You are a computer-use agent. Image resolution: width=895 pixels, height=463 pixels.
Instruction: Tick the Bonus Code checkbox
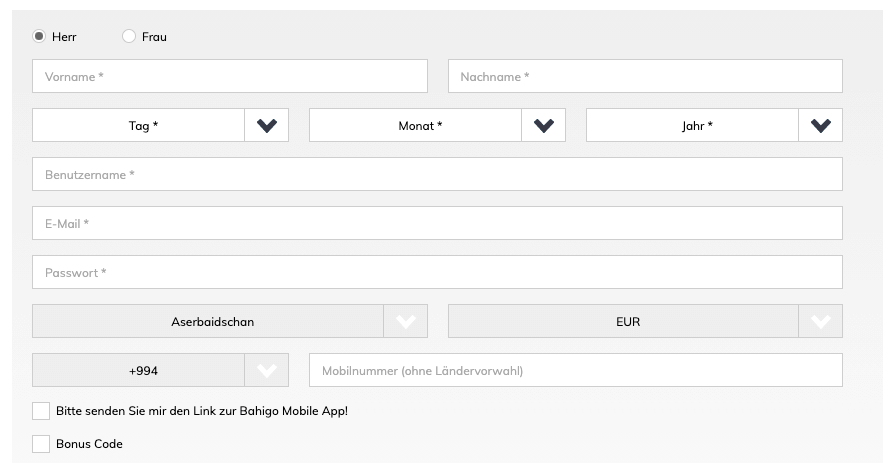click(x=41, y=444)
